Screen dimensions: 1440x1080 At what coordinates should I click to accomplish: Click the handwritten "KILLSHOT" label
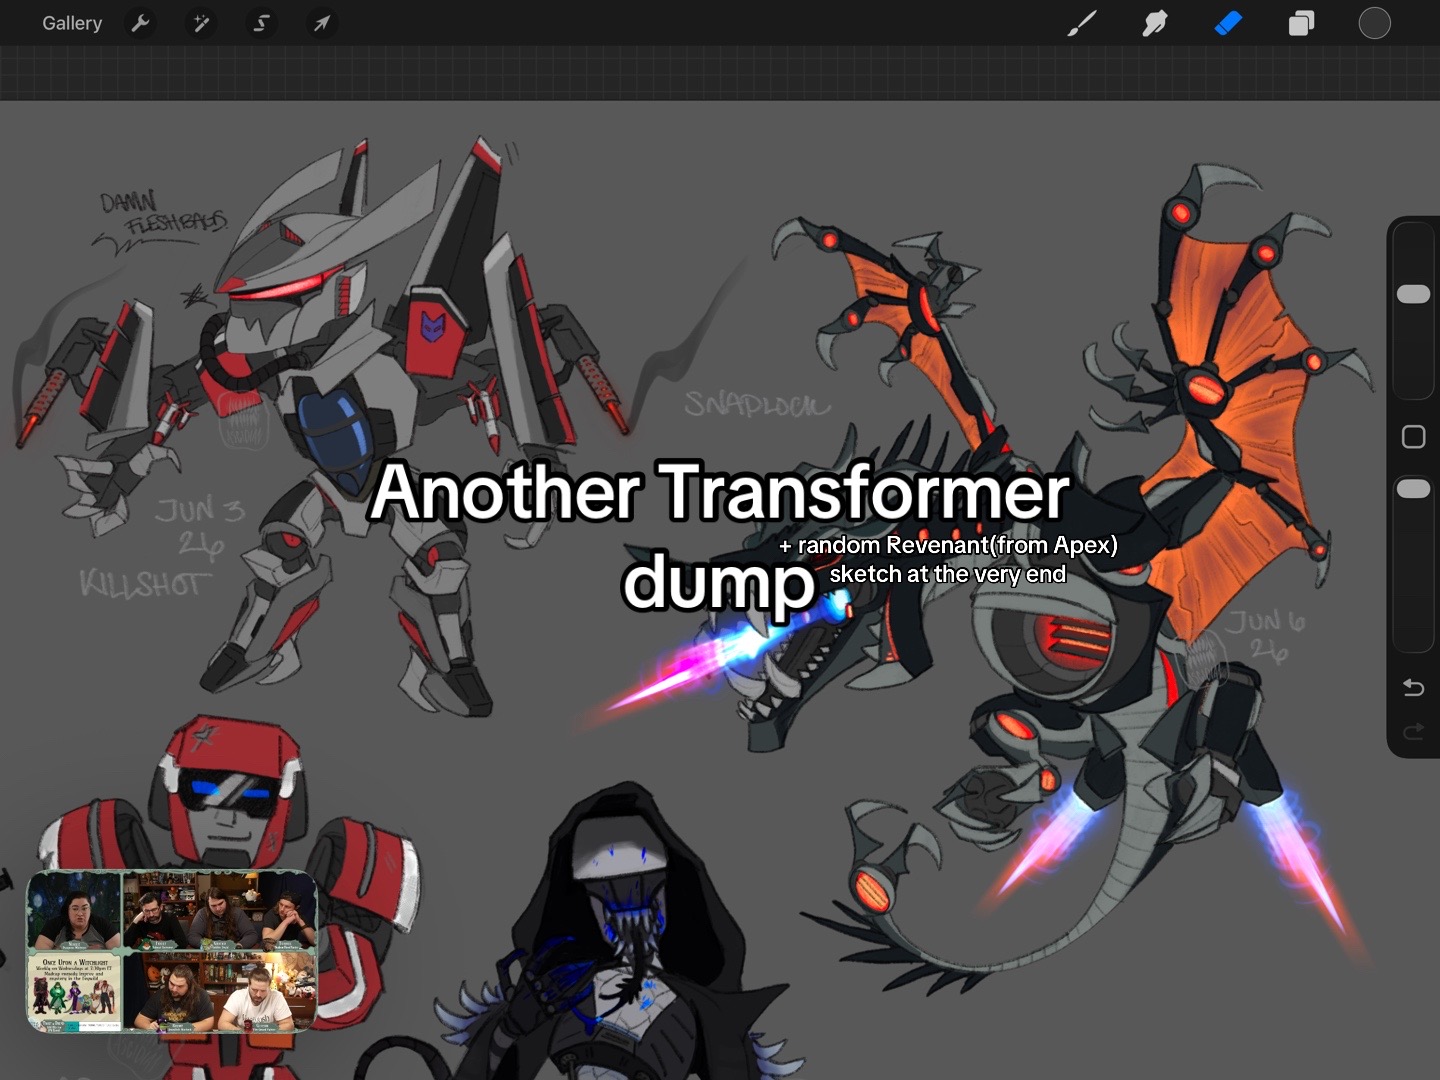(145, 583)
